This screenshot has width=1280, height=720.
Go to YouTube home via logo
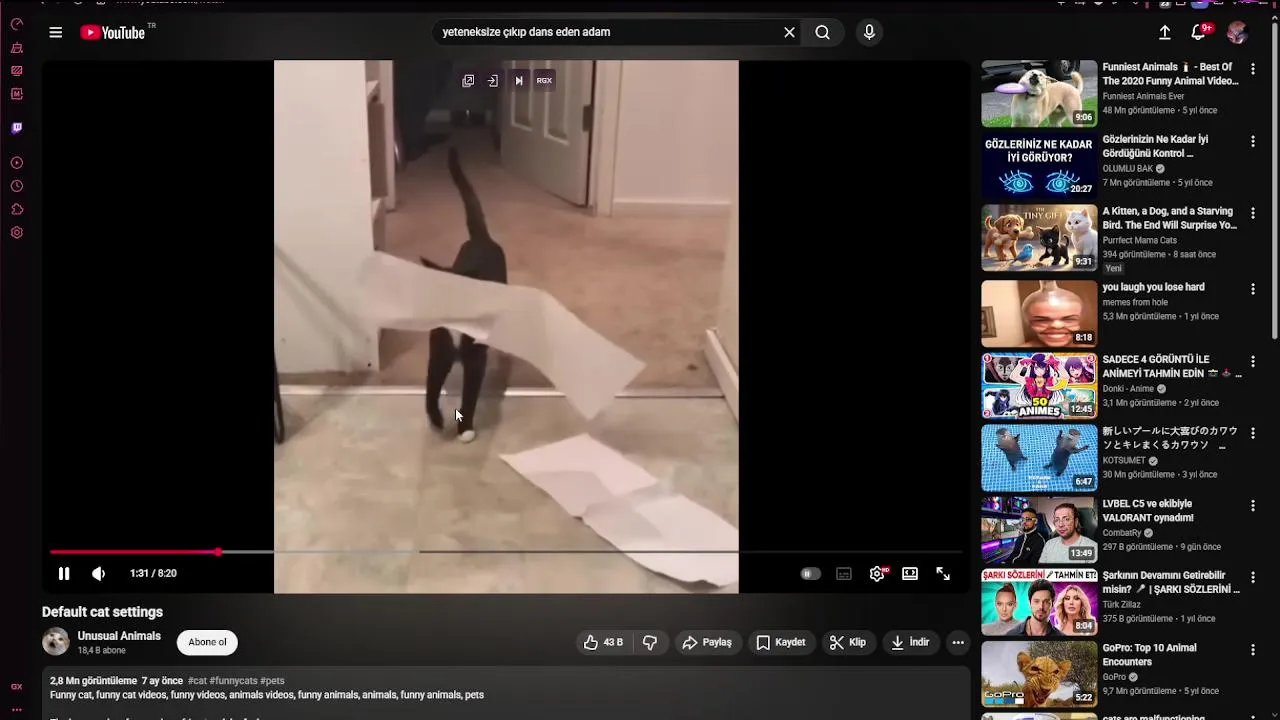tap(113, 32)
